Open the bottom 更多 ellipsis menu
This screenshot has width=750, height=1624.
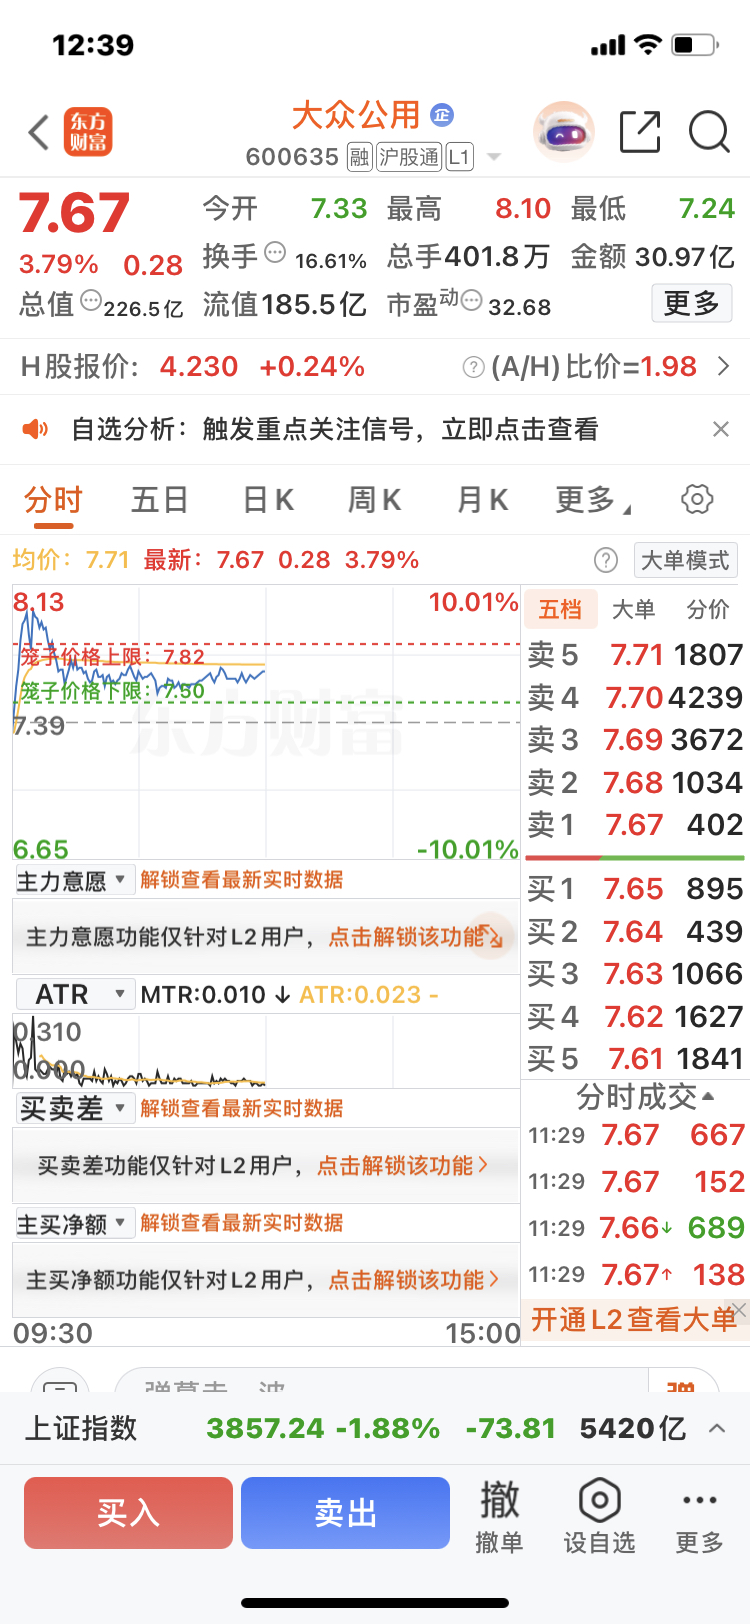coord(699,1517)
